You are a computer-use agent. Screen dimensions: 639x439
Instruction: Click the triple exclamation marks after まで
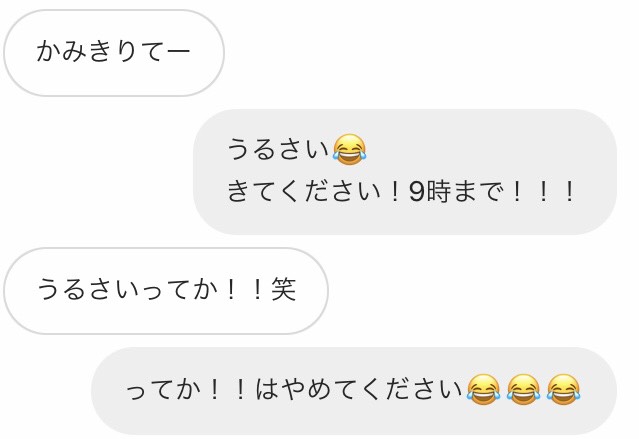[543, 192]
